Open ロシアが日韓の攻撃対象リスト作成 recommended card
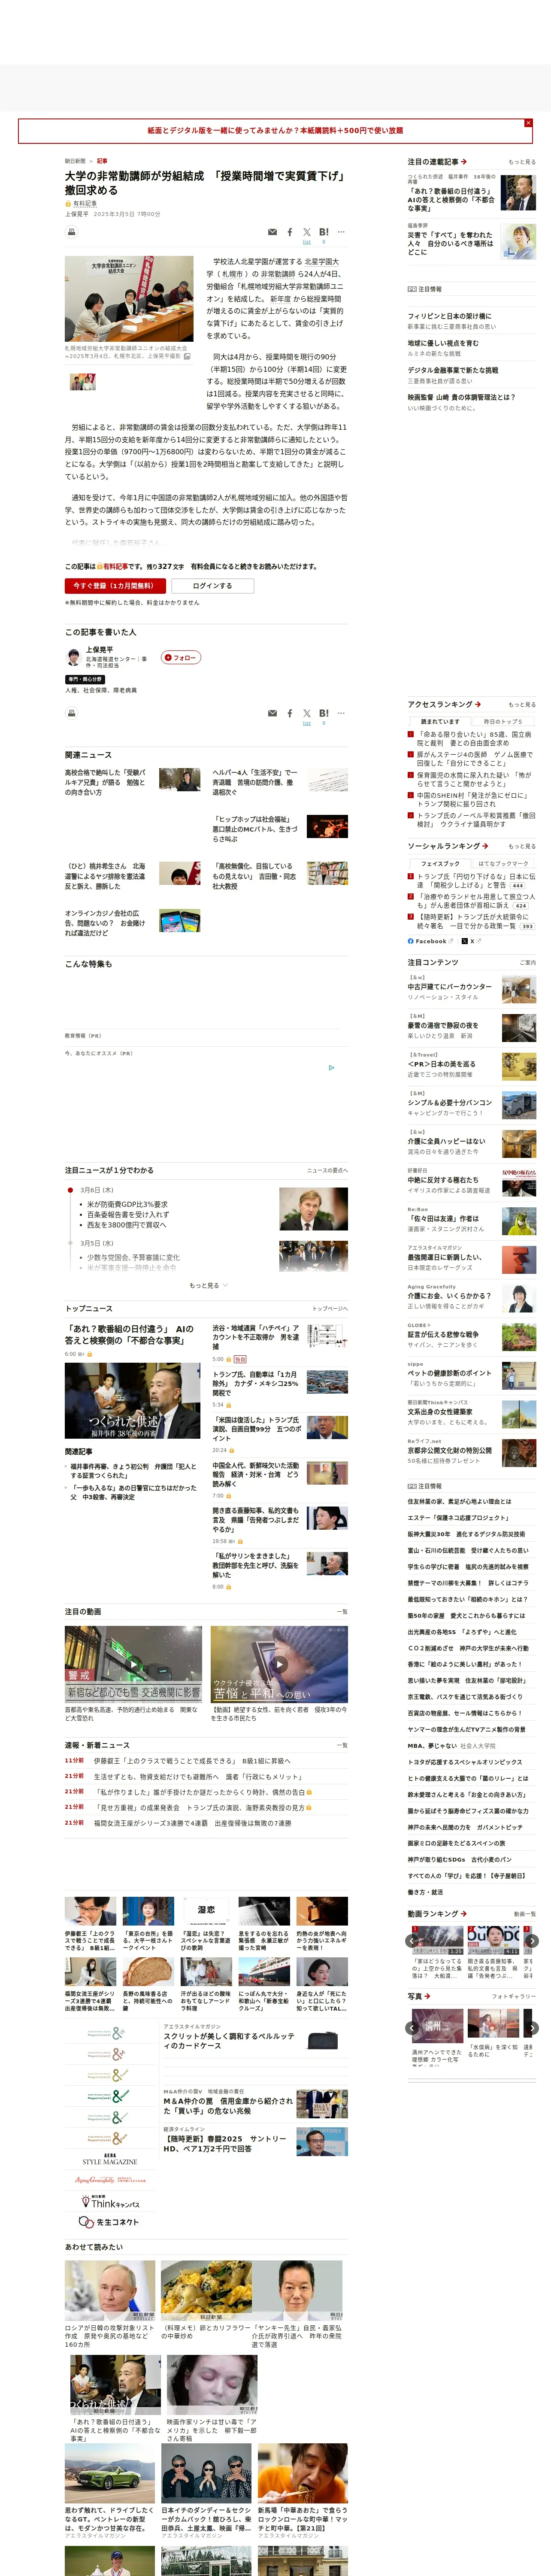 [x=110, y=2304]
